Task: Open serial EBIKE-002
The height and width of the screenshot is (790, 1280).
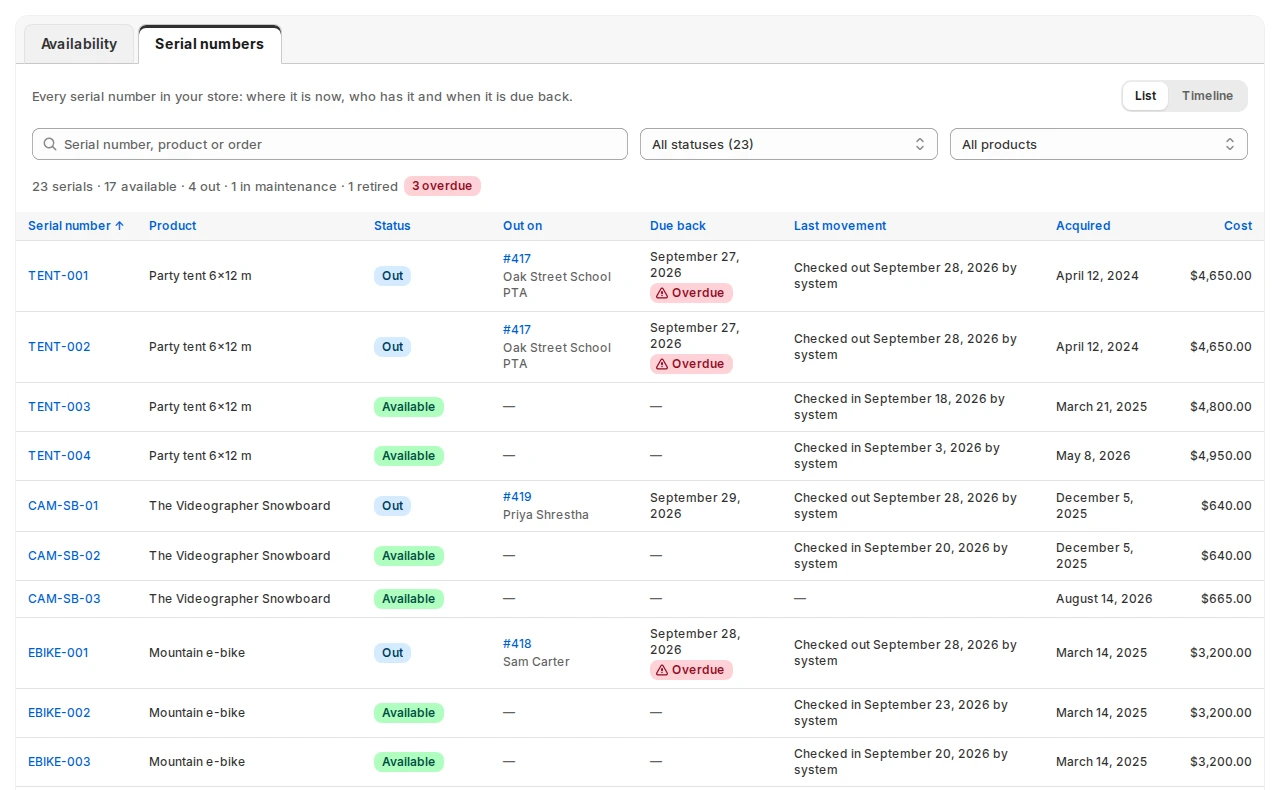Action: pyautogui.click(x=59, y=713)
